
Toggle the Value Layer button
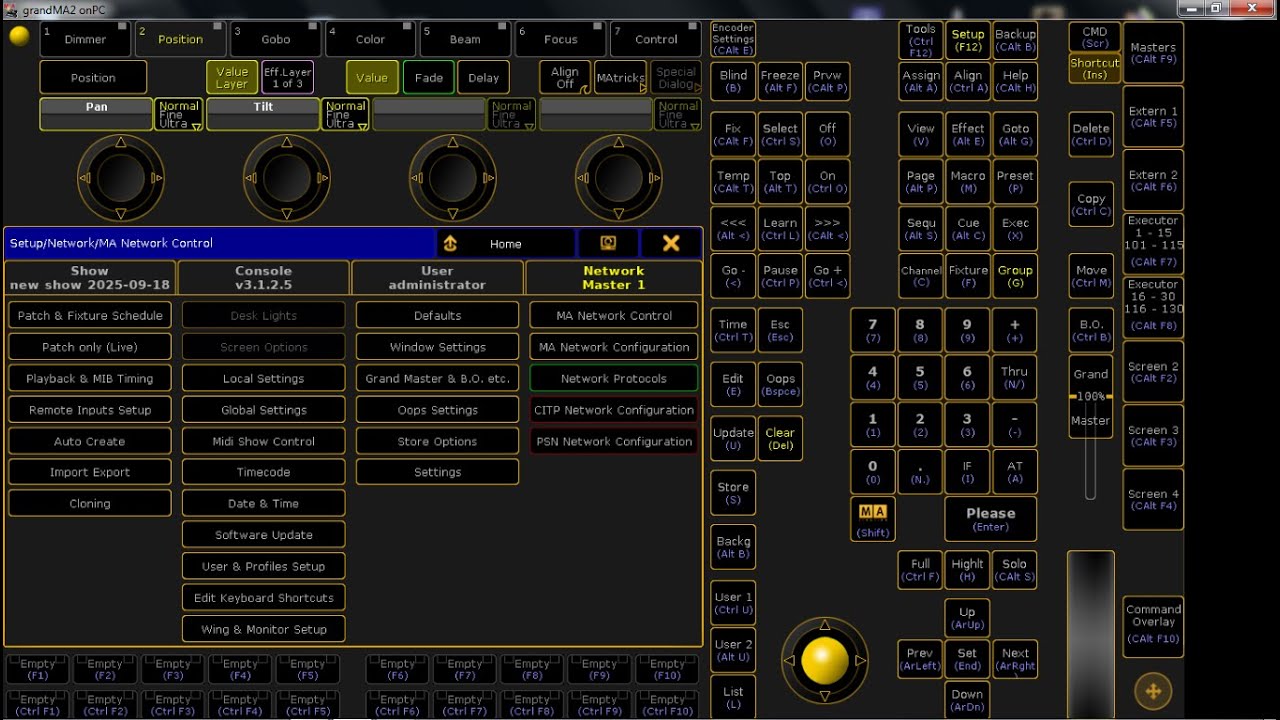[232, 78]
